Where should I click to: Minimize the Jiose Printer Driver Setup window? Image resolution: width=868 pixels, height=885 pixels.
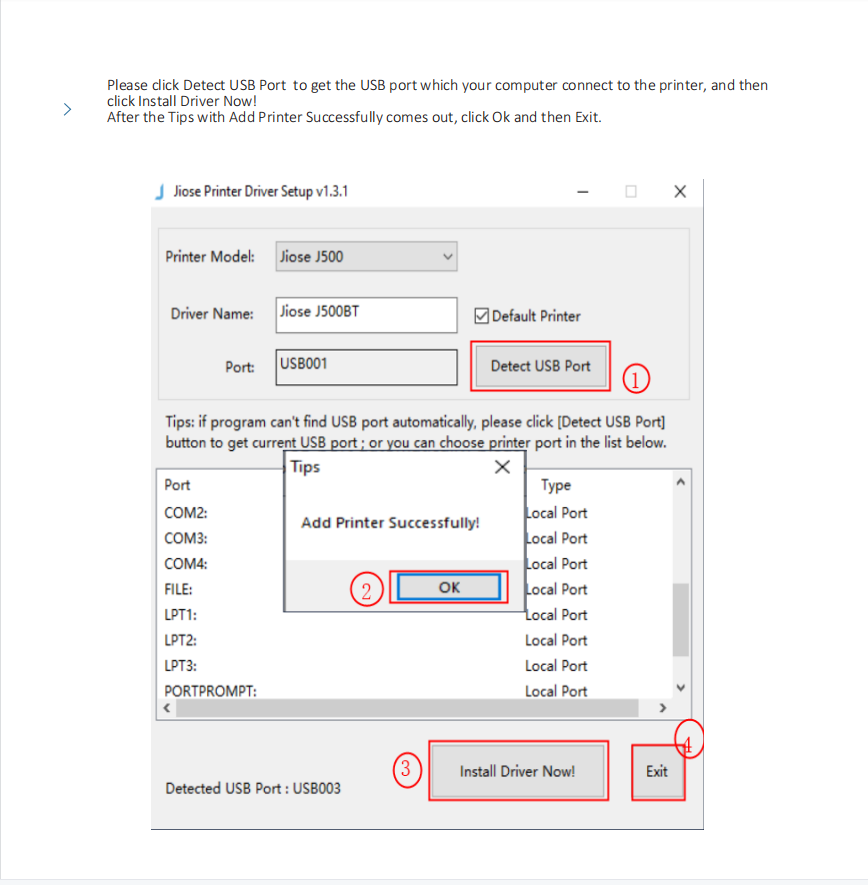coord(583,192)
